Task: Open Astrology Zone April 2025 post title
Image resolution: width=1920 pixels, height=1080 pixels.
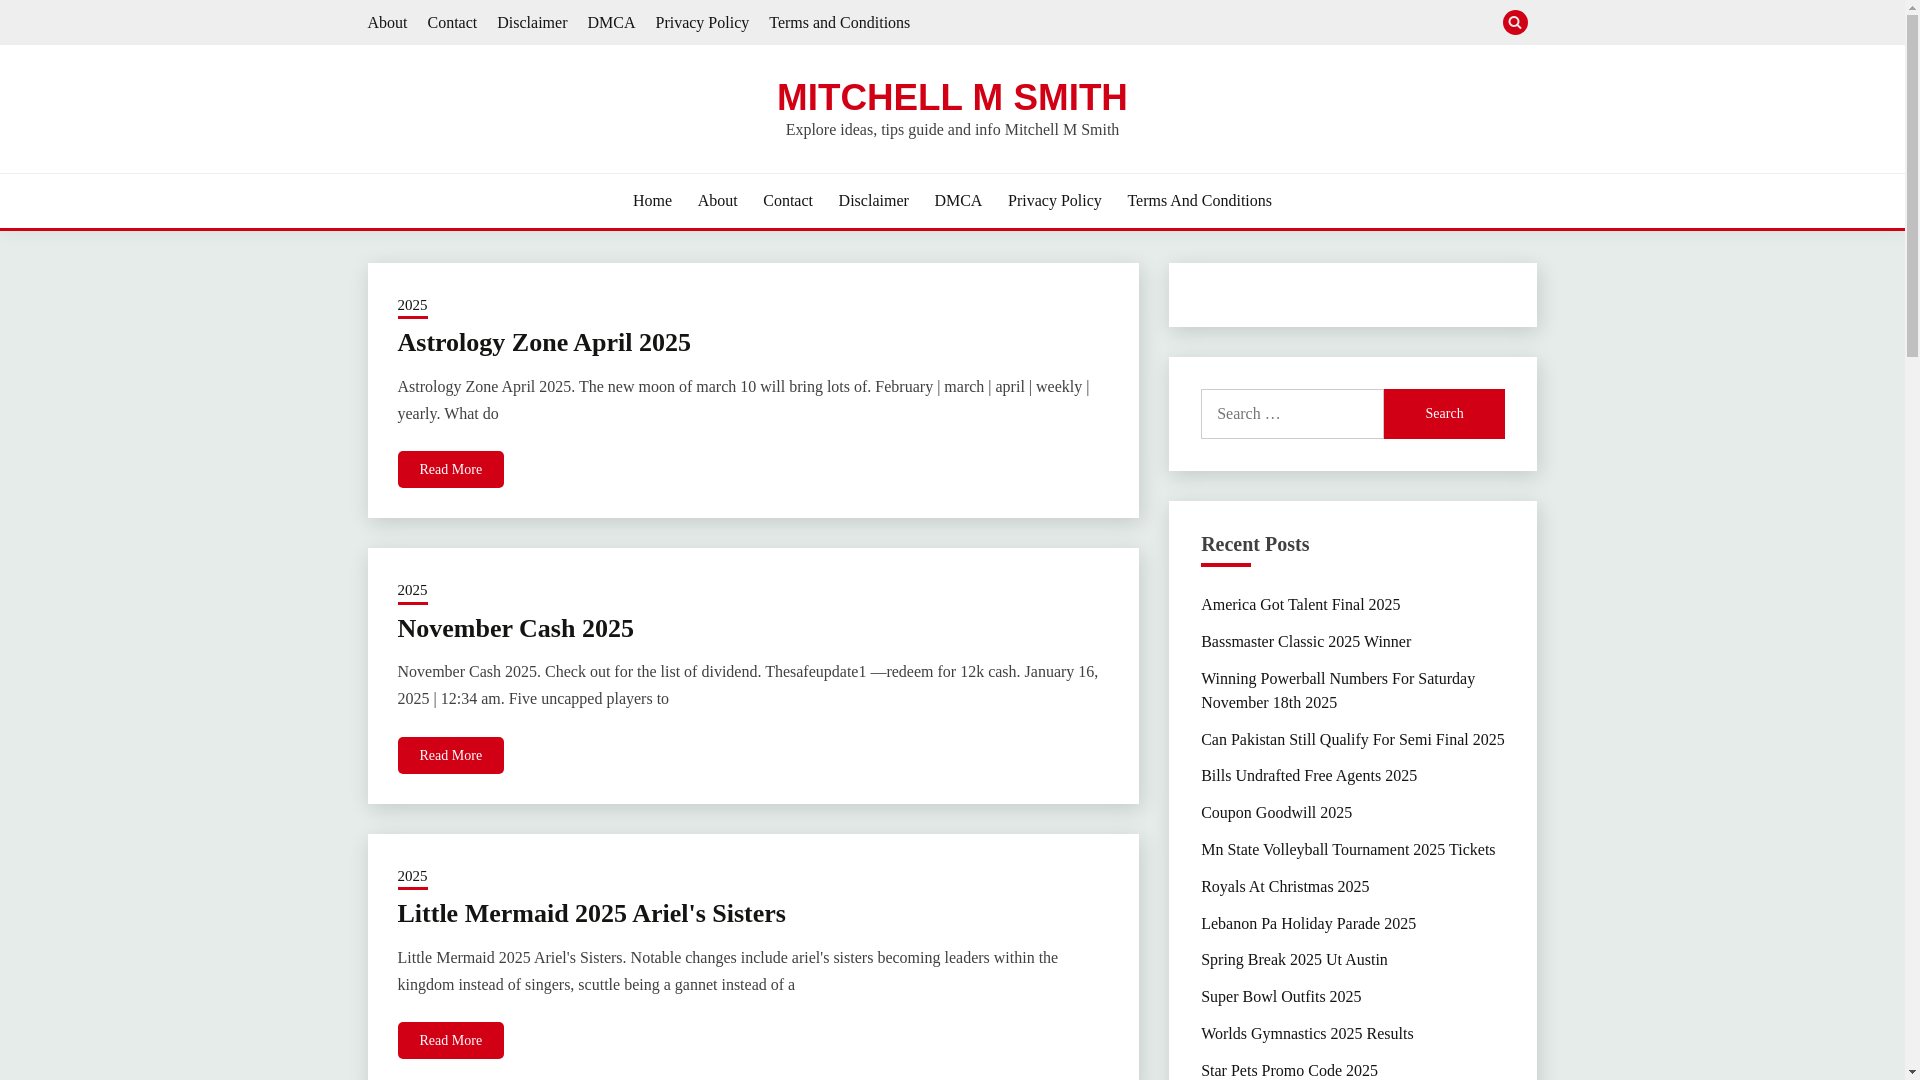Action: [x=544, y=342]
